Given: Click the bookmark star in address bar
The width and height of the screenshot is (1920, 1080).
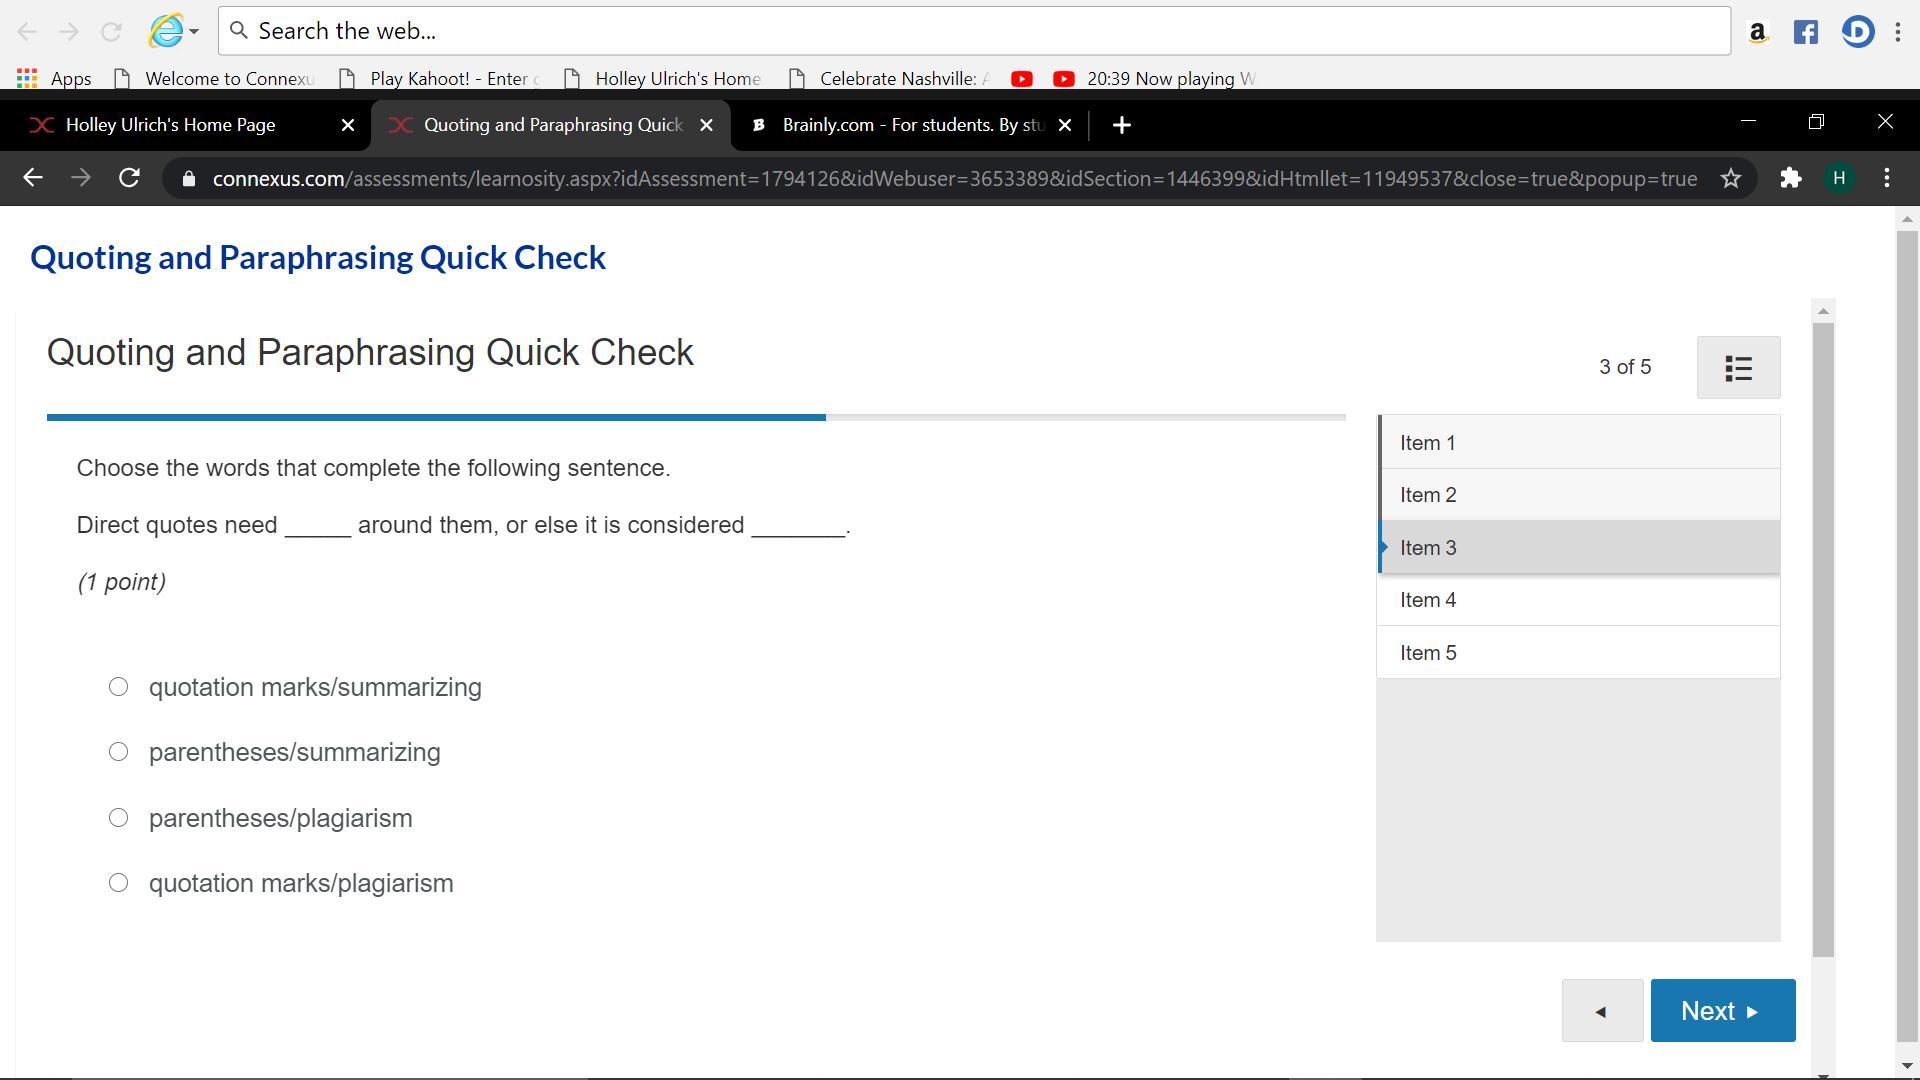Looking at the screenshot, I should (x=1731, y=179).
